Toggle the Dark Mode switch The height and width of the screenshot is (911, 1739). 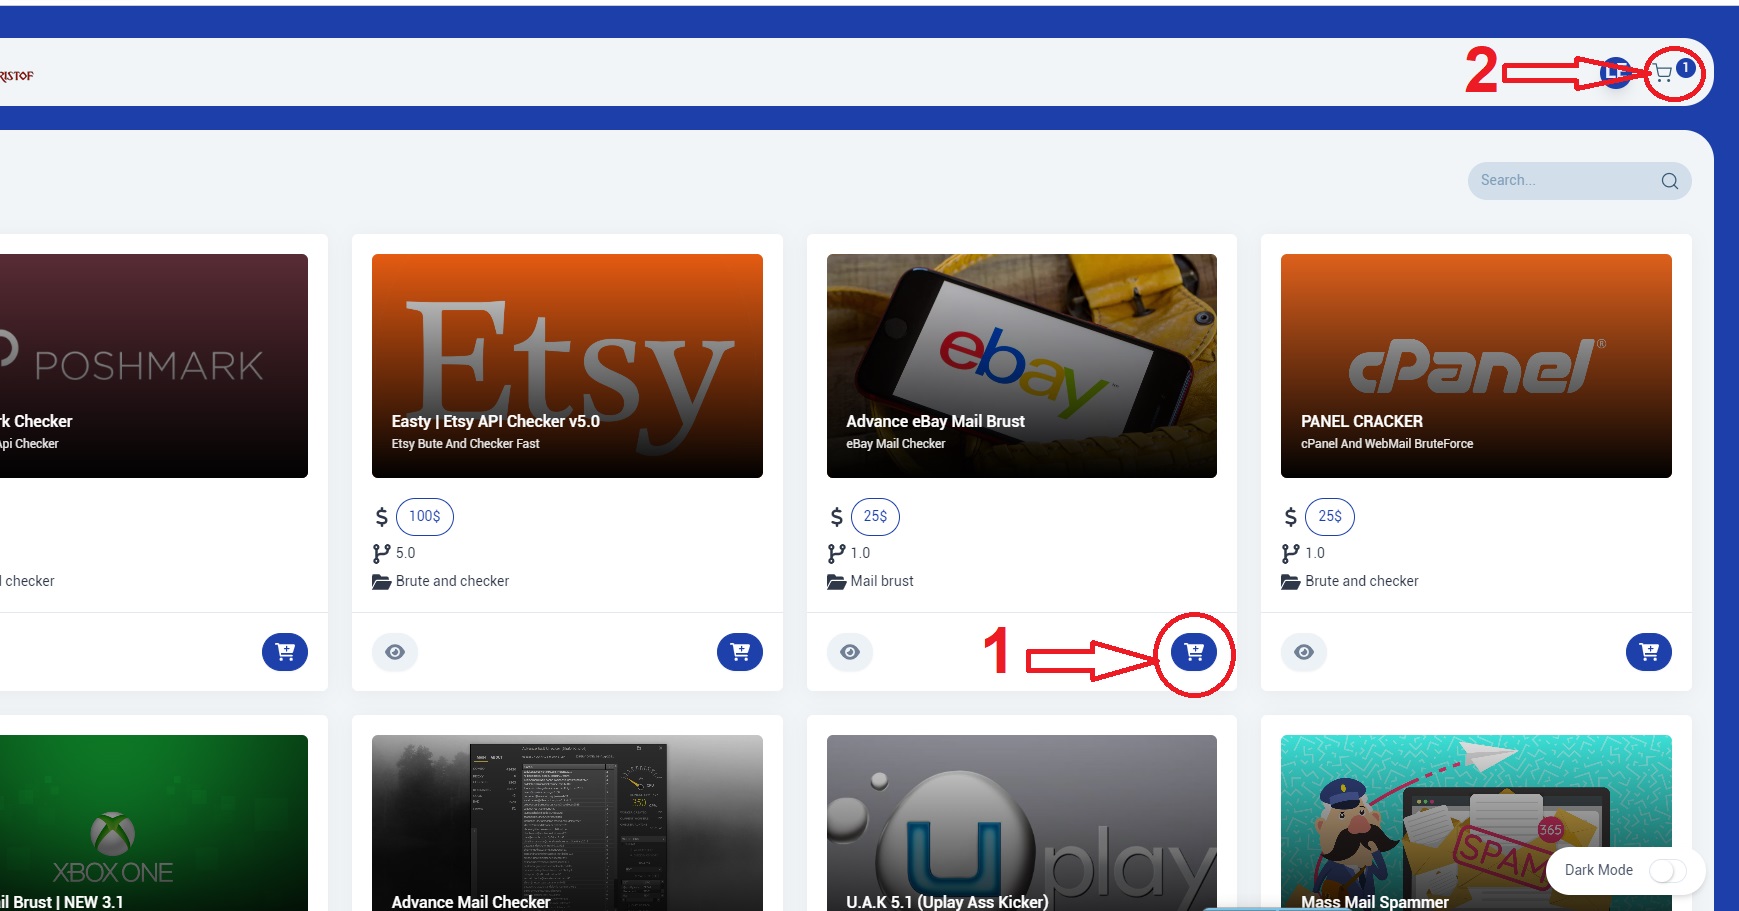[x=1667, y=871]
